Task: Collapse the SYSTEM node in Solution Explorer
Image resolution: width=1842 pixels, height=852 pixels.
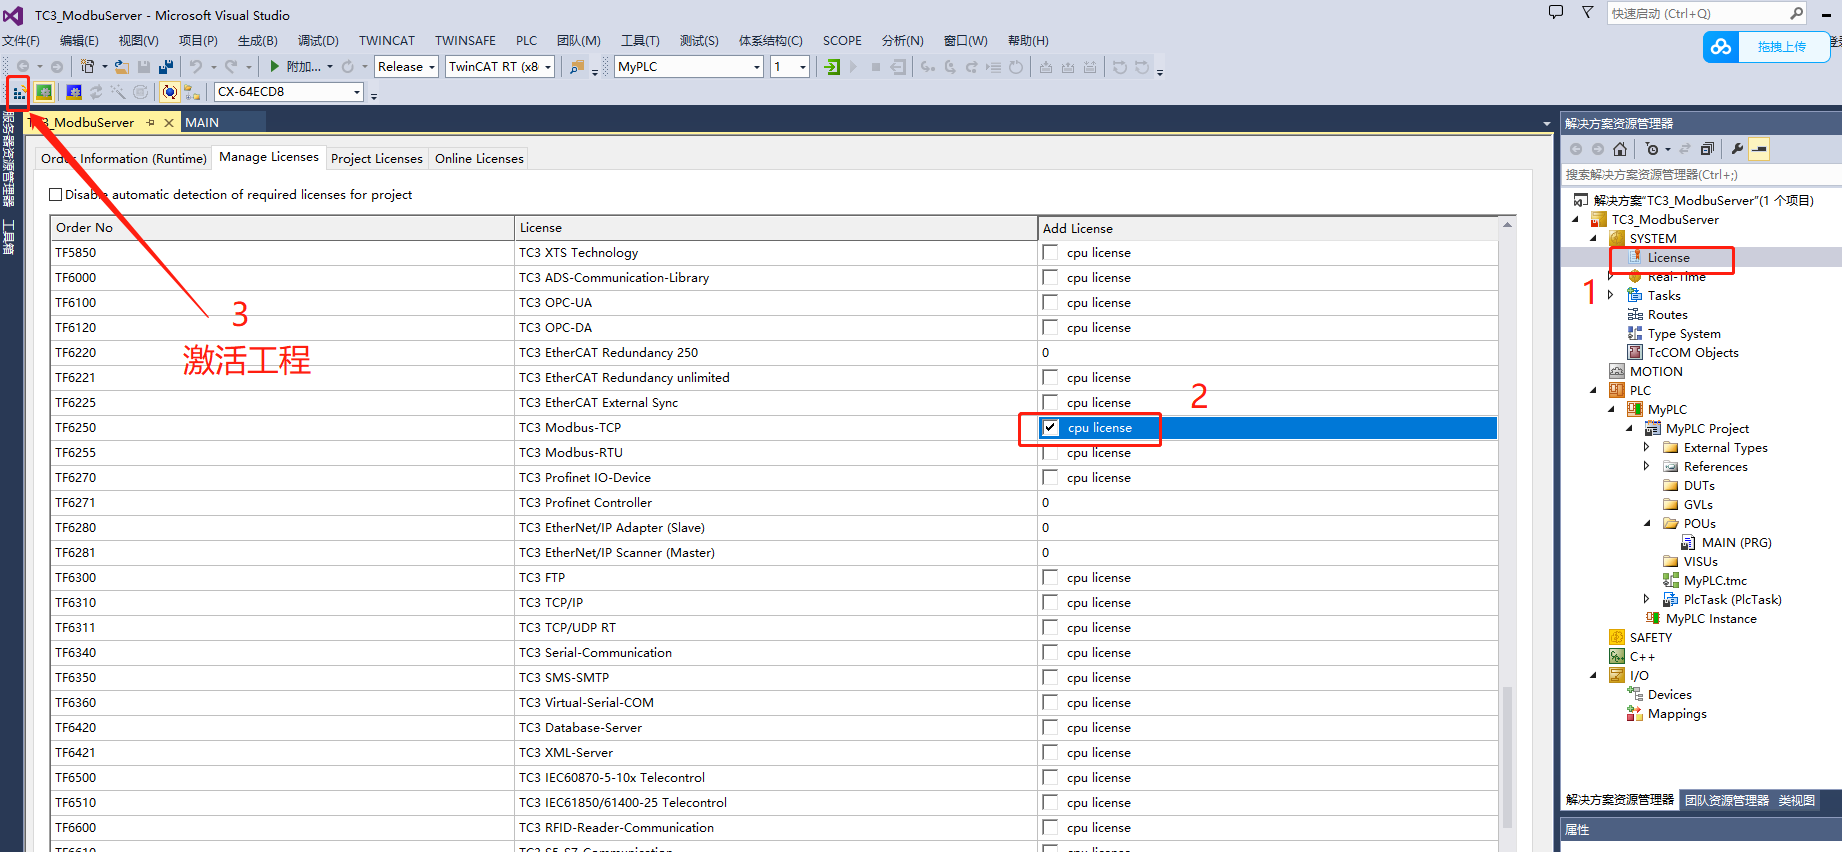Action: tap(1594, 239)
